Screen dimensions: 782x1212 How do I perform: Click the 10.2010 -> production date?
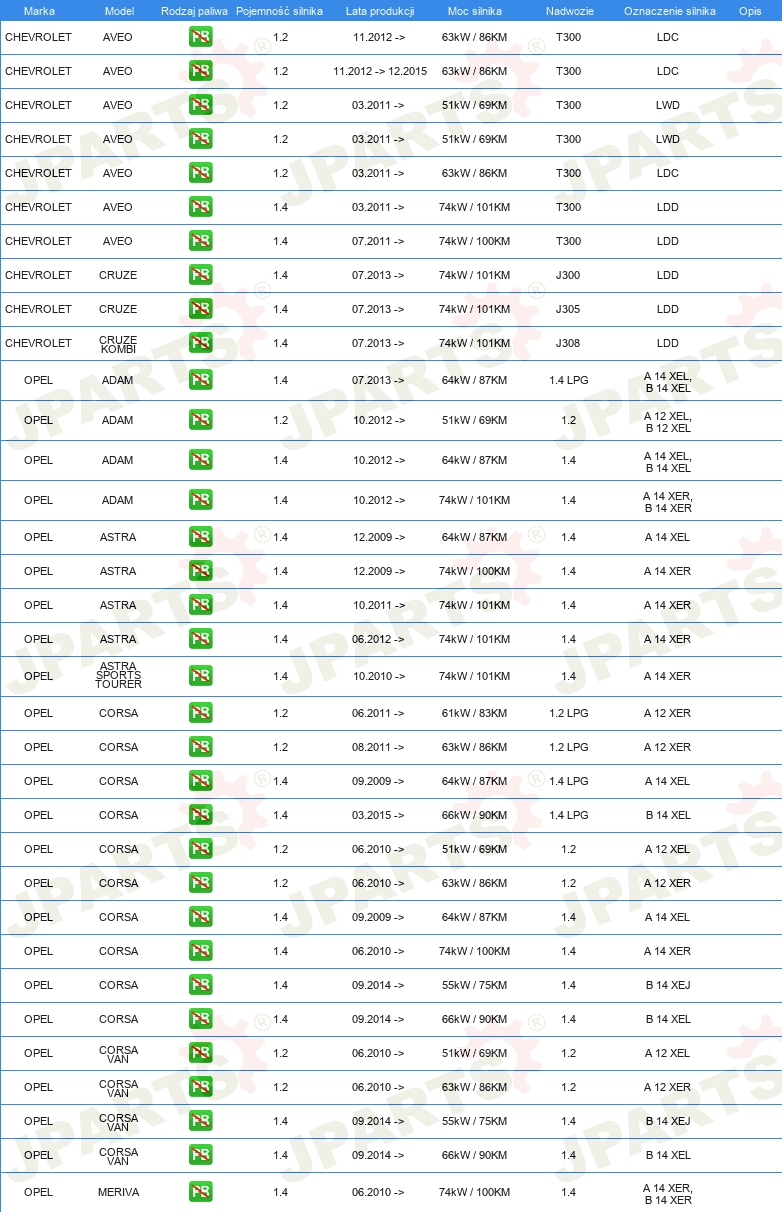tap(379, 676)
